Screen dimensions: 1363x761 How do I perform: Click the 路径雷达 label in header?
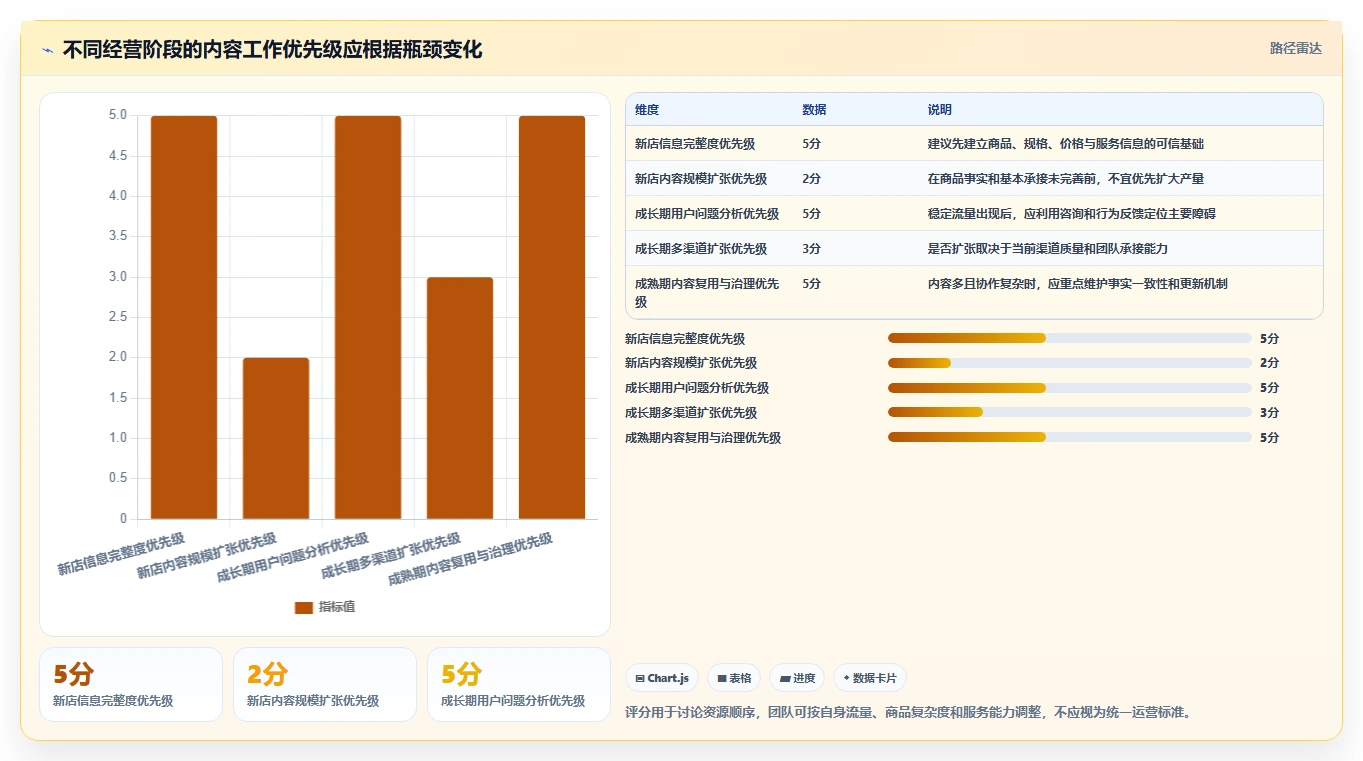pyautogui.click(x=1296, y=48)
